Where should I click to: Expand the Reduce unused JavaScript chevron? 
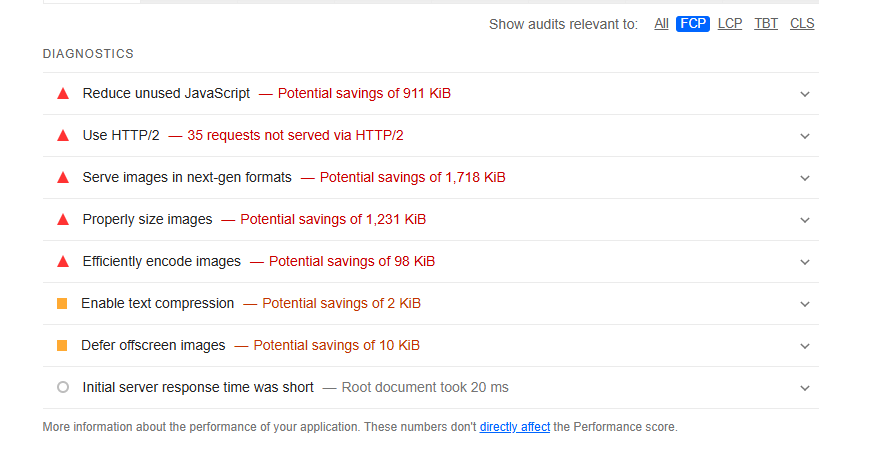805,94
